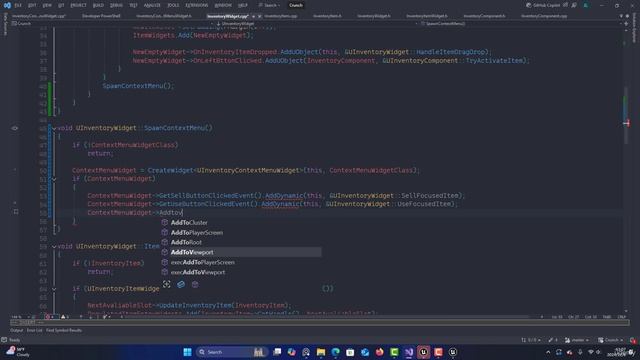
Task: Toggle the purple method filter icon in IntelliSense
Action: coord(195,284)
